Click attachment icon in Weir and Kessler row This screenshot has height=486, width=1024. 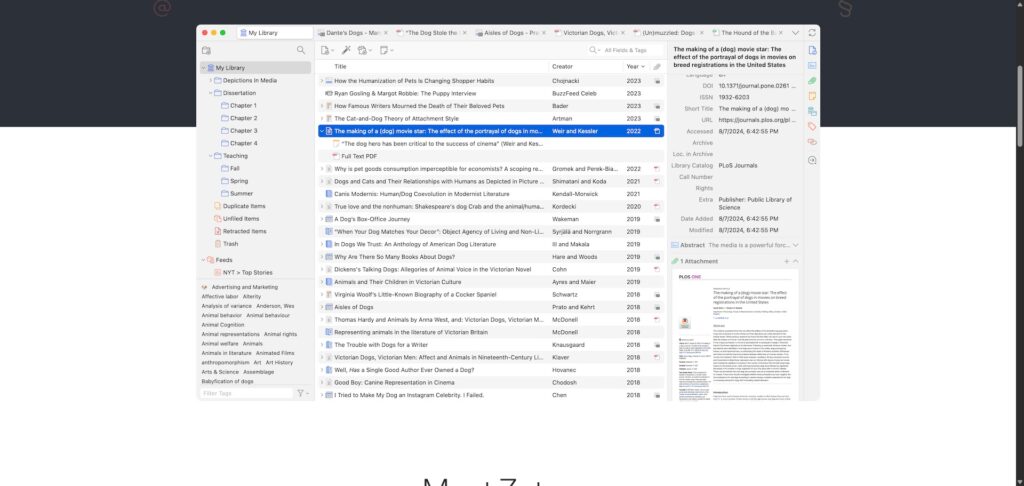[657, 131]
